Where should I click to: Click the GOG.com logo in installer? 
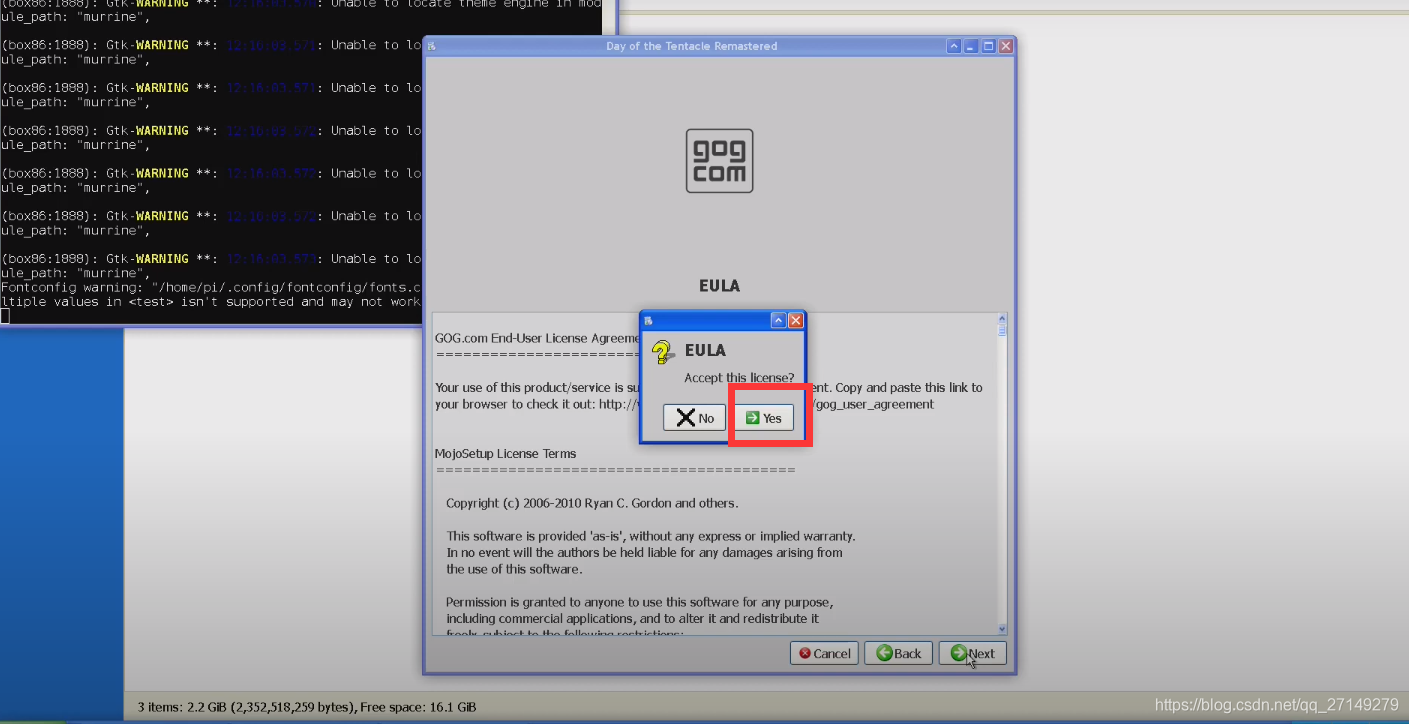tap(719, 160)
